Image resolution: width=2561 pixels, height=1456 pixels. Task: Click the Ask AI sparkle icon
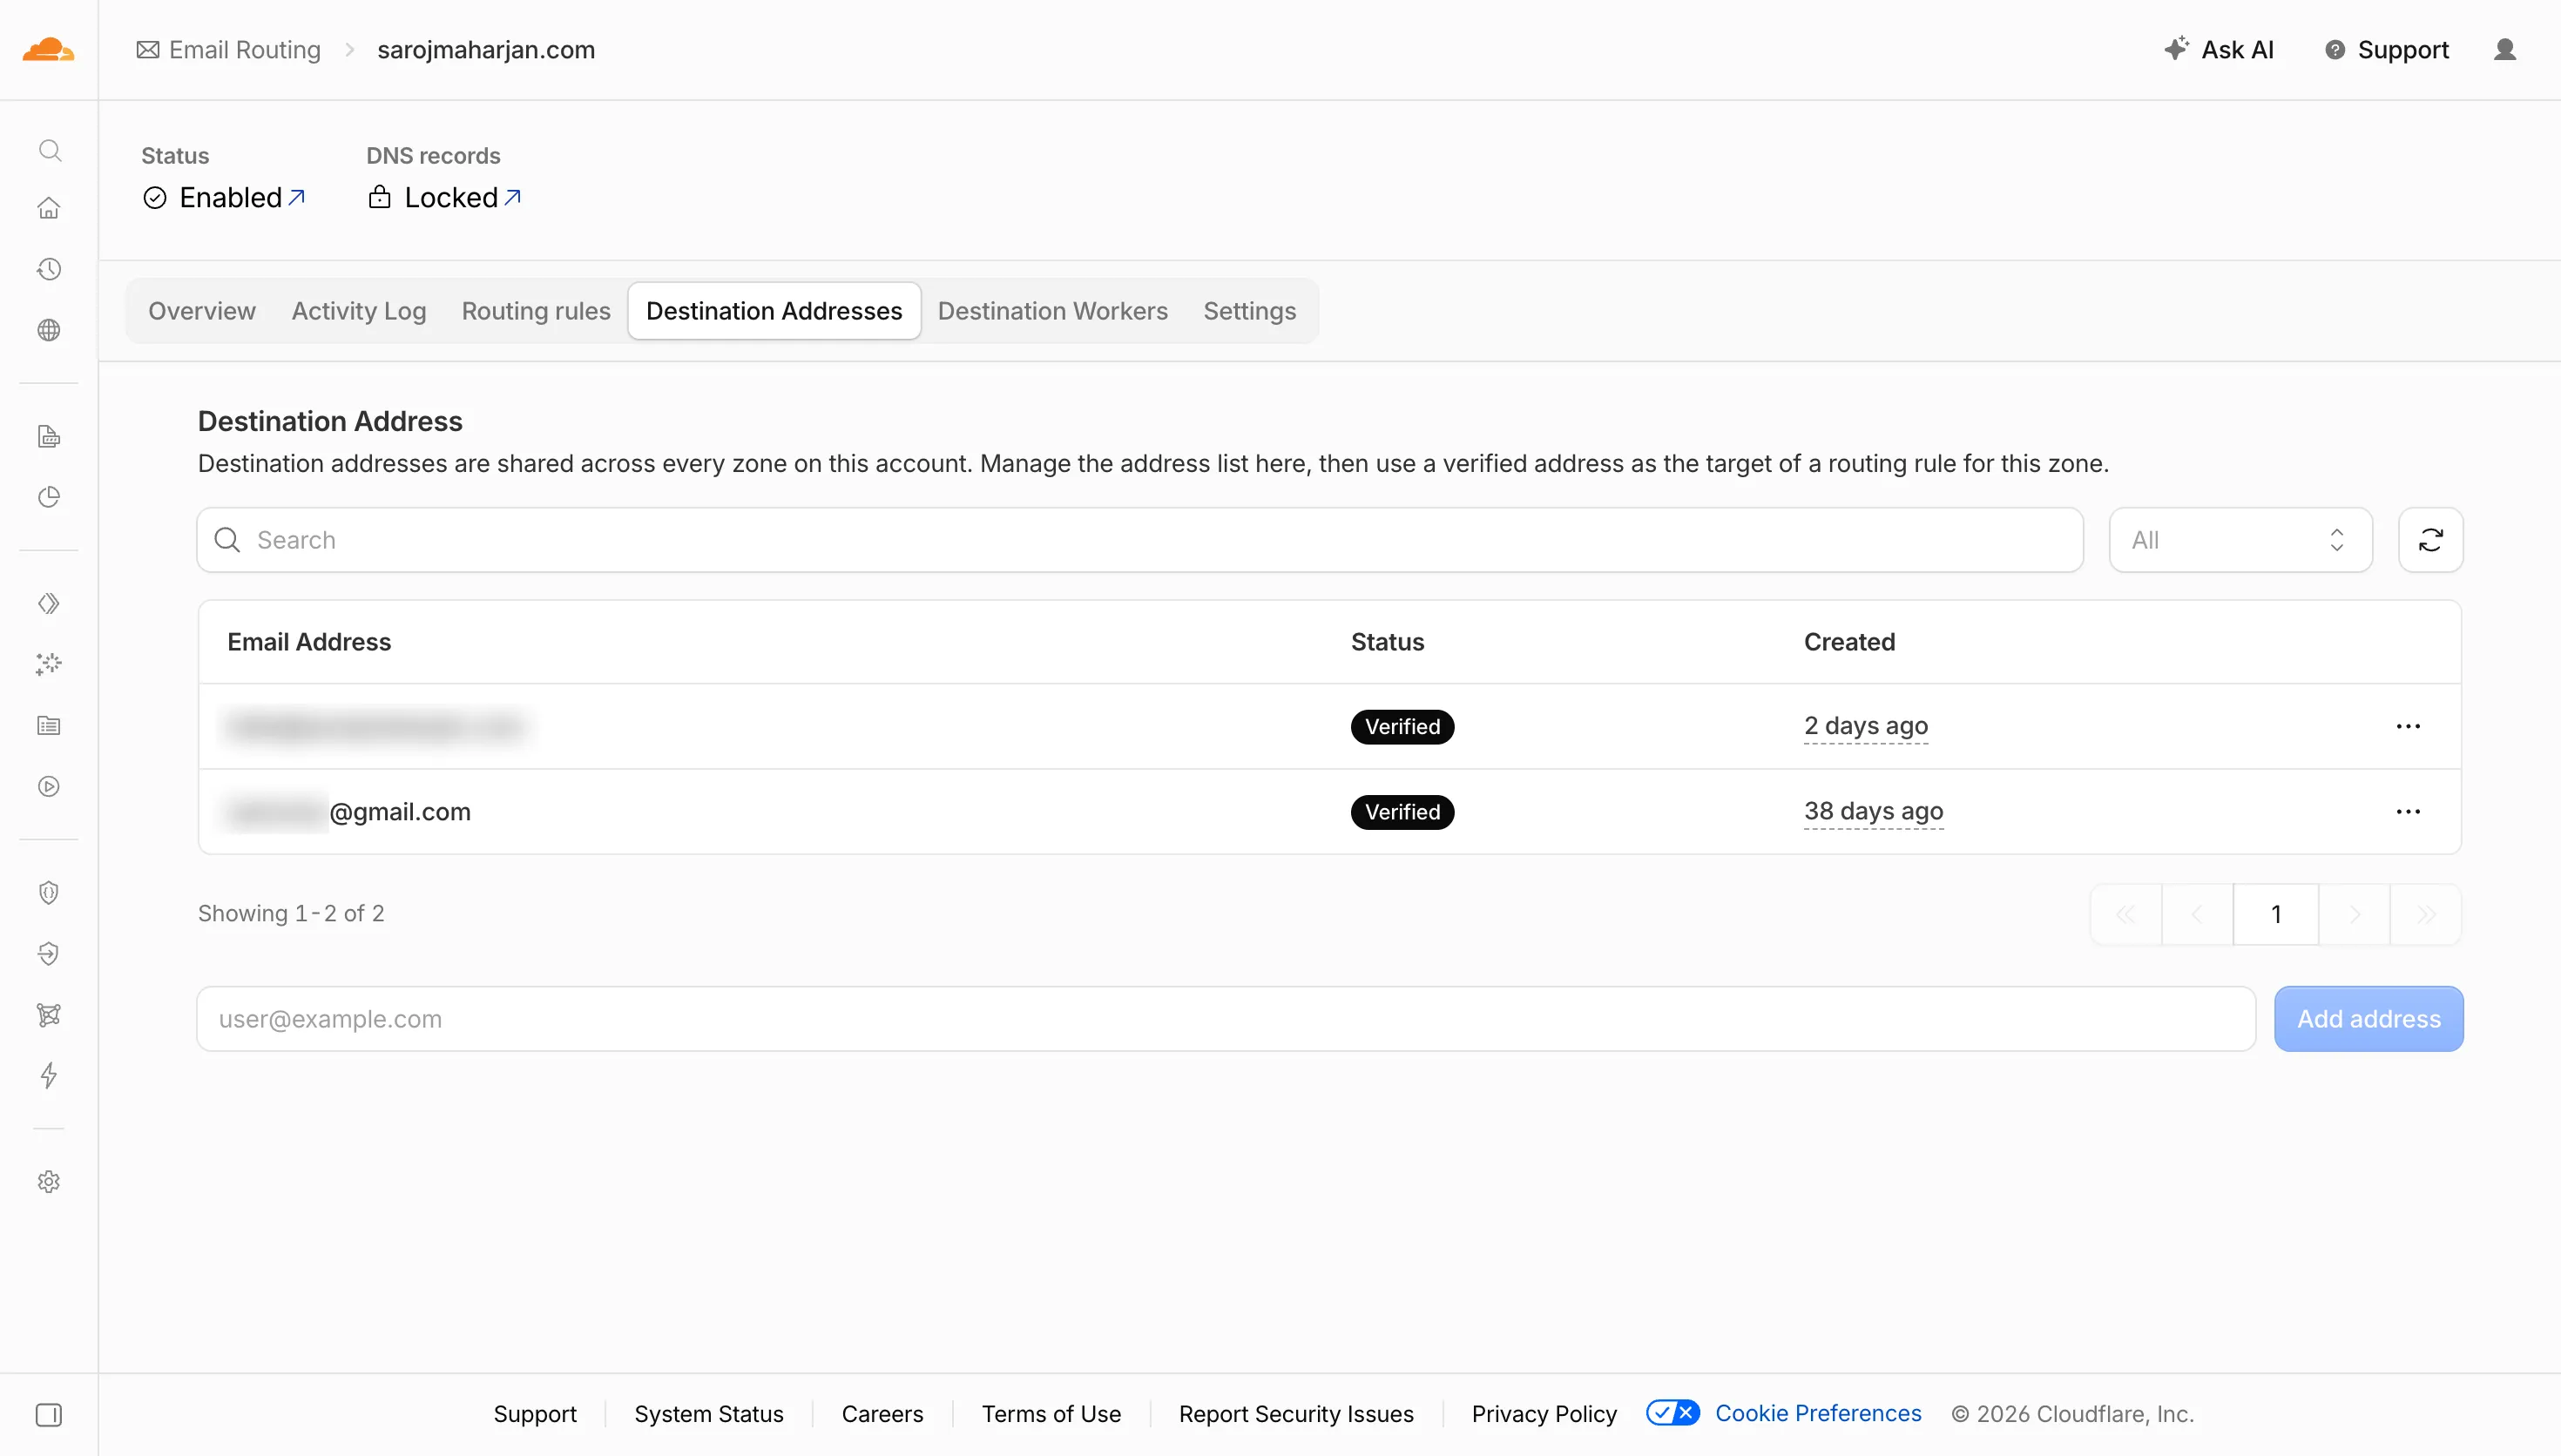click(x=2176, y=48)
